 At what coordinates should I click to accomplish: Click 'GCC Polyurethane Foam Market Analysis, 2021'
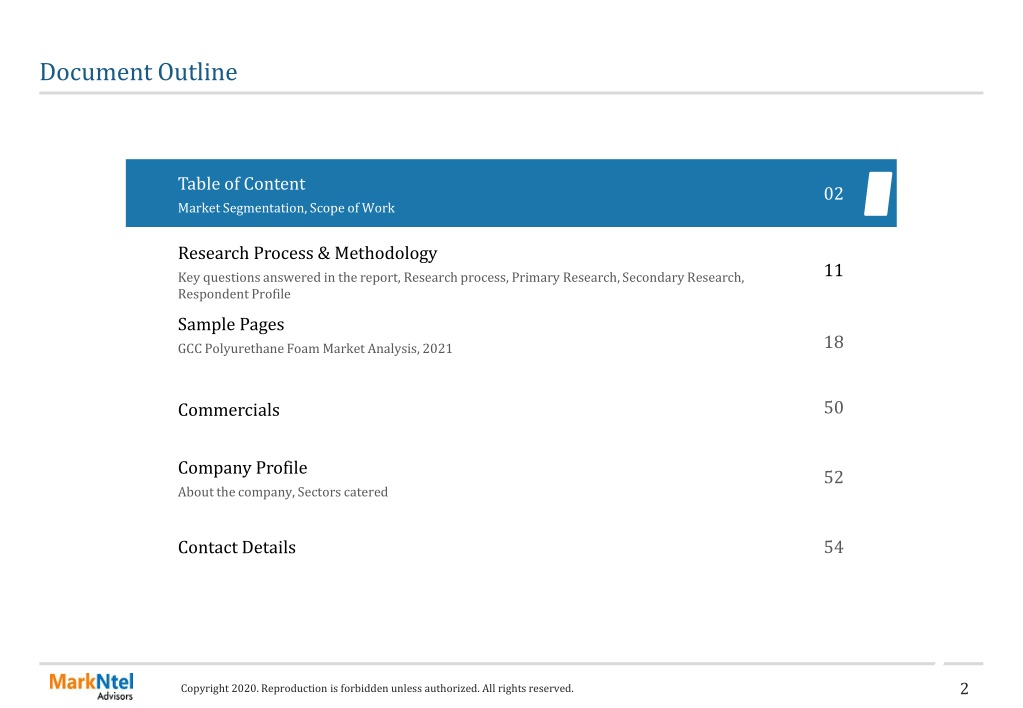pos(315,348)
